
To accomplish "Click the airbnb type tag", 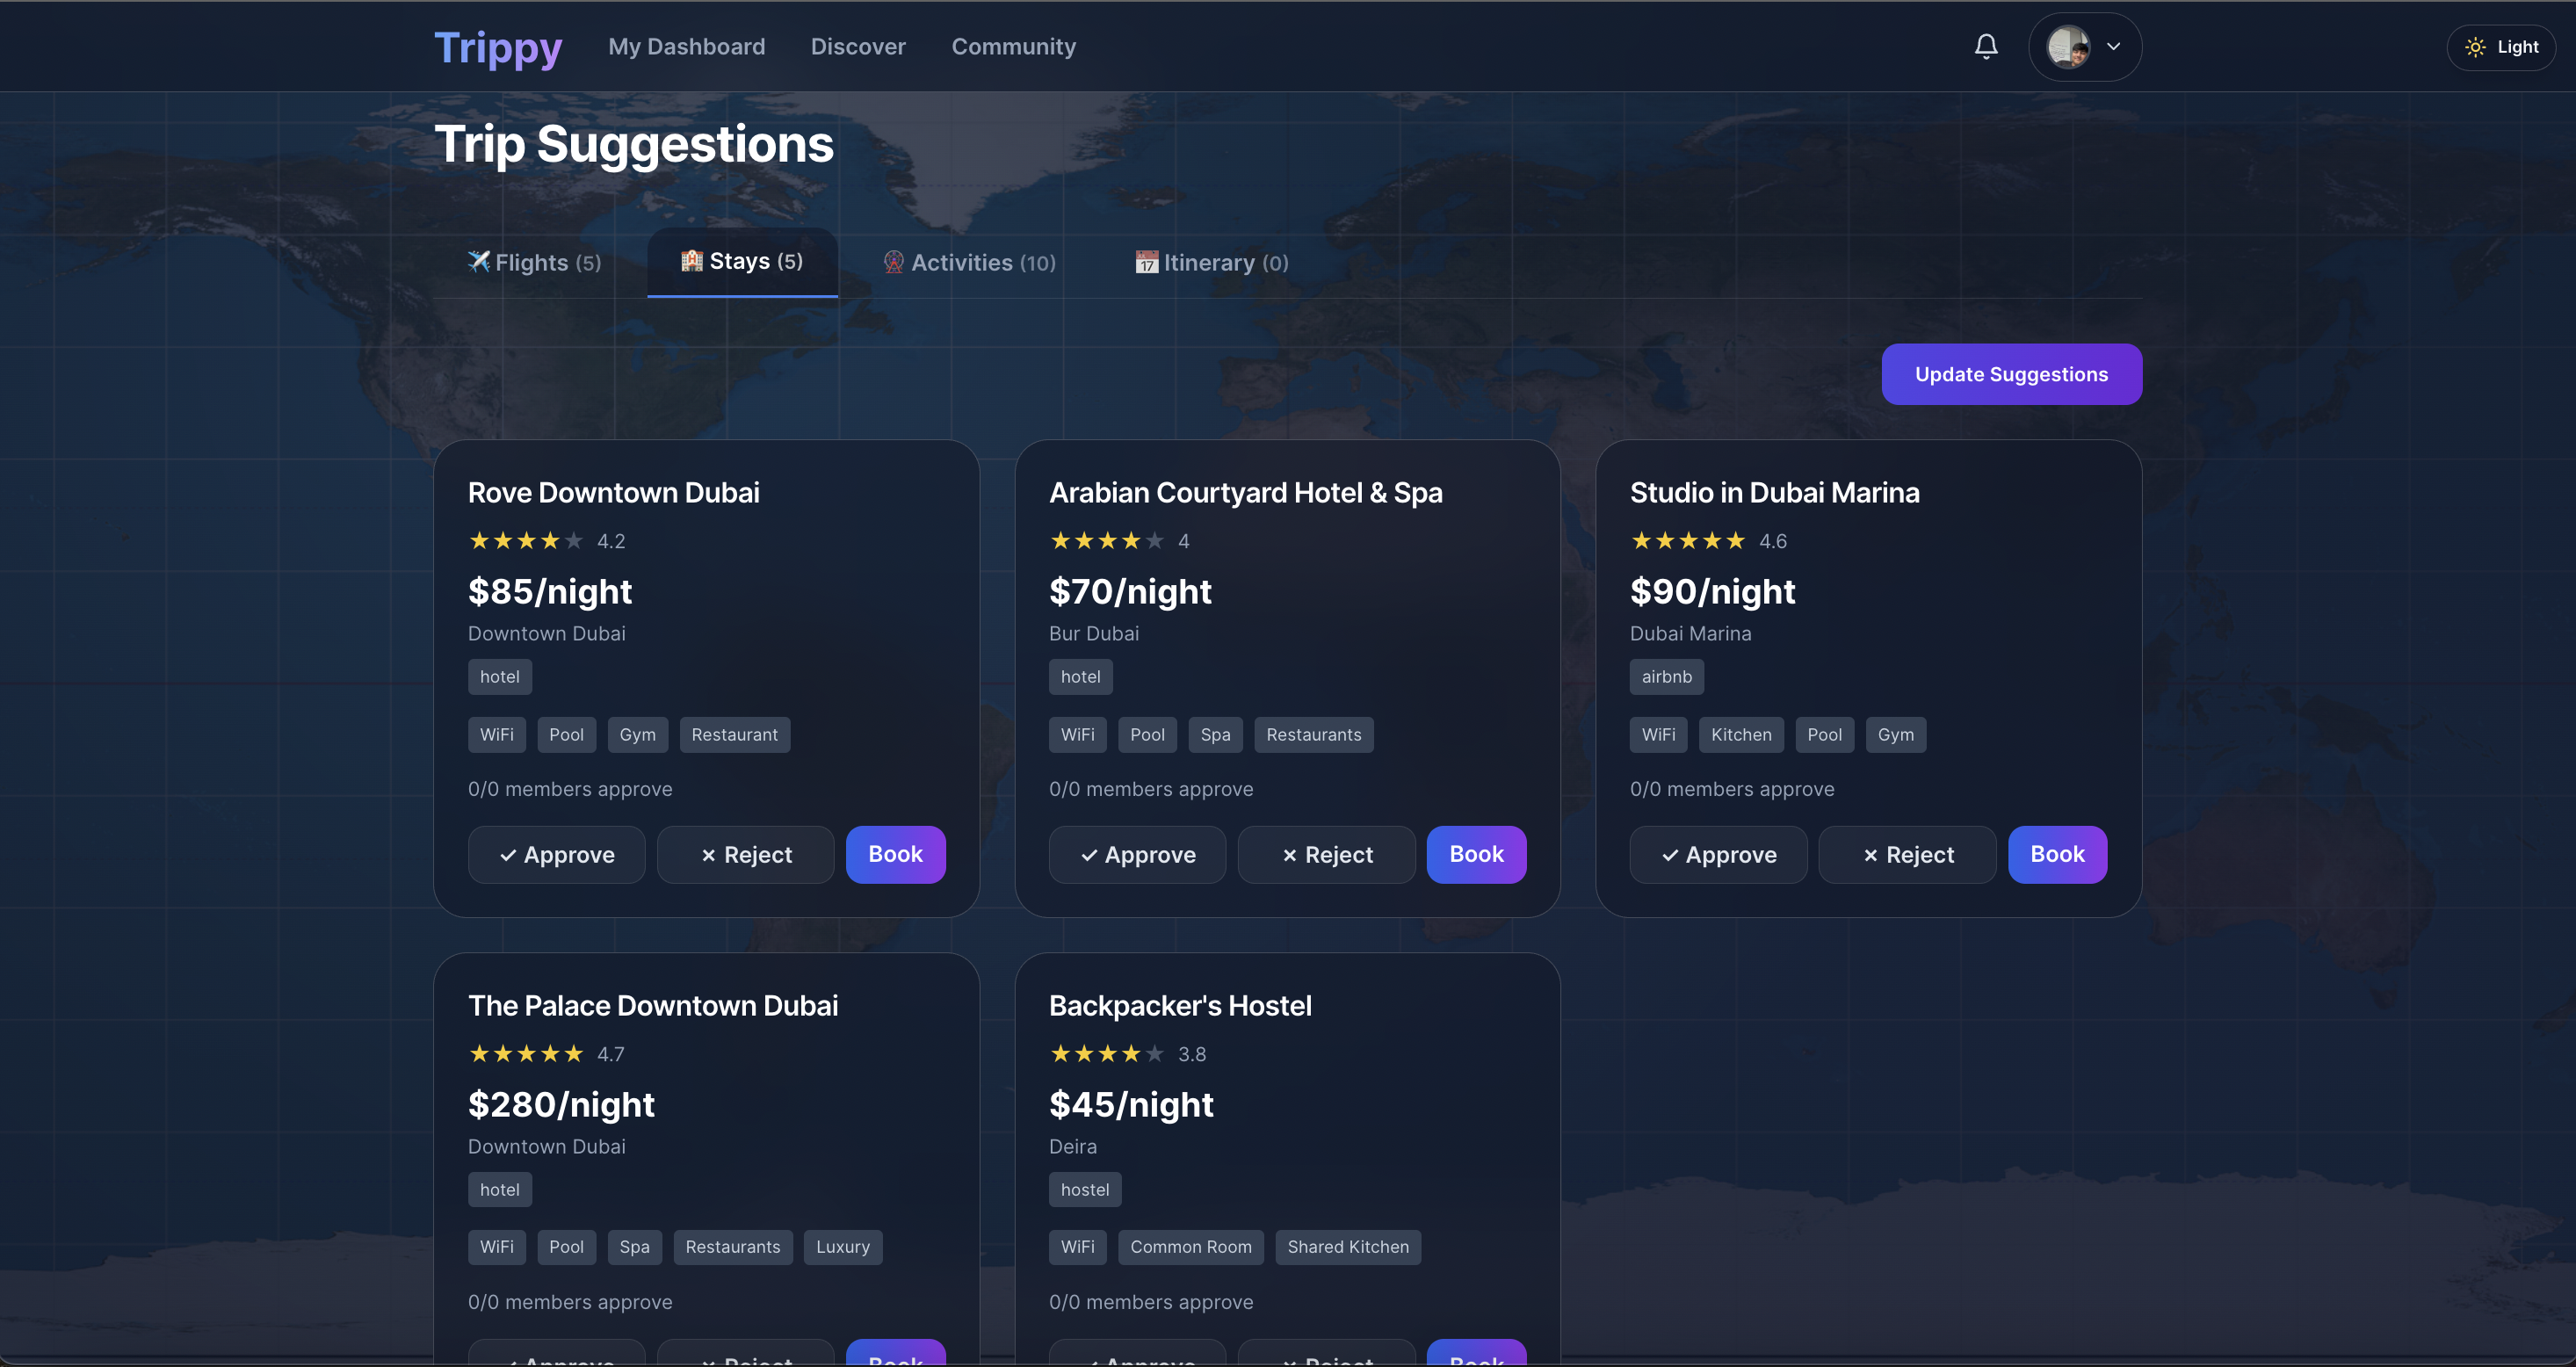I will (x=1666, y=677).
